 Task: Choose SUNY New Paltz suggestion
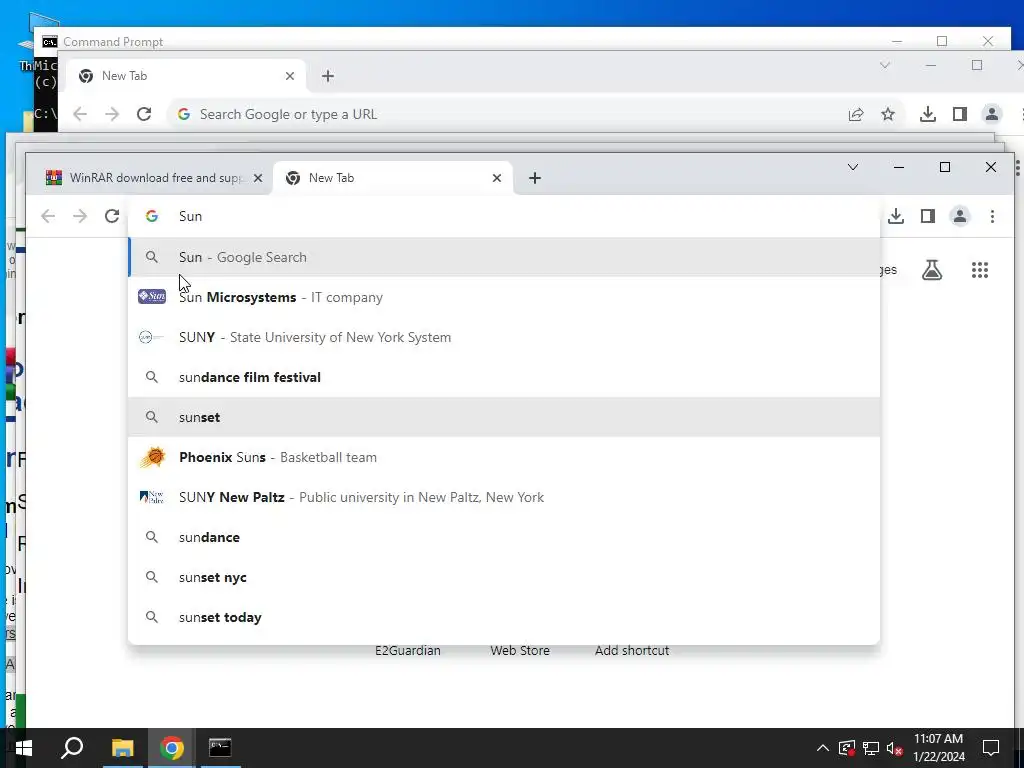point(504,497)
